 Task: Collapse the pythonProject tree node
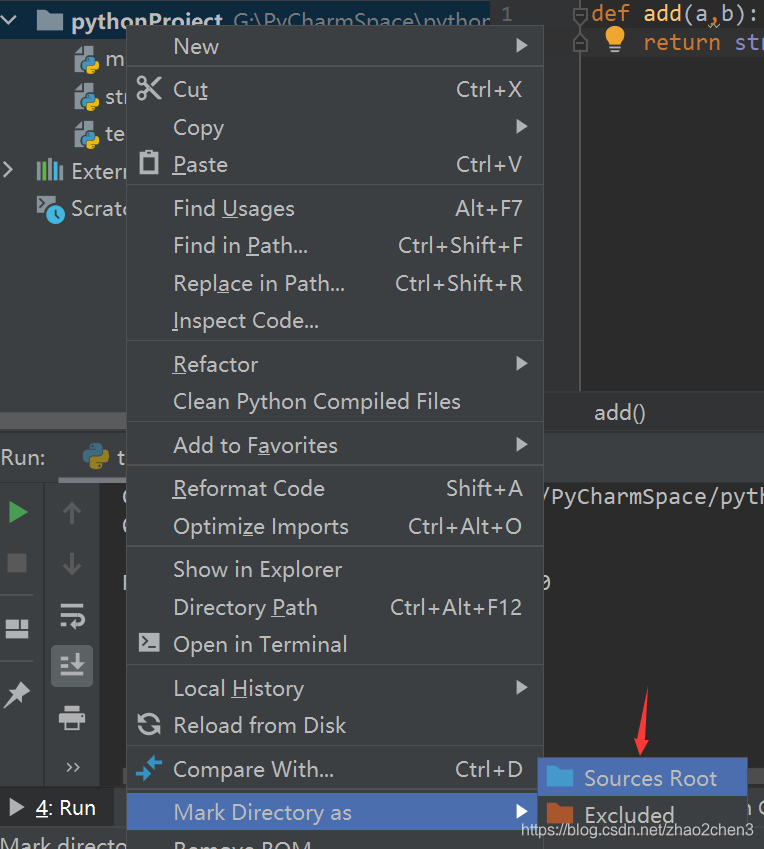9,21
